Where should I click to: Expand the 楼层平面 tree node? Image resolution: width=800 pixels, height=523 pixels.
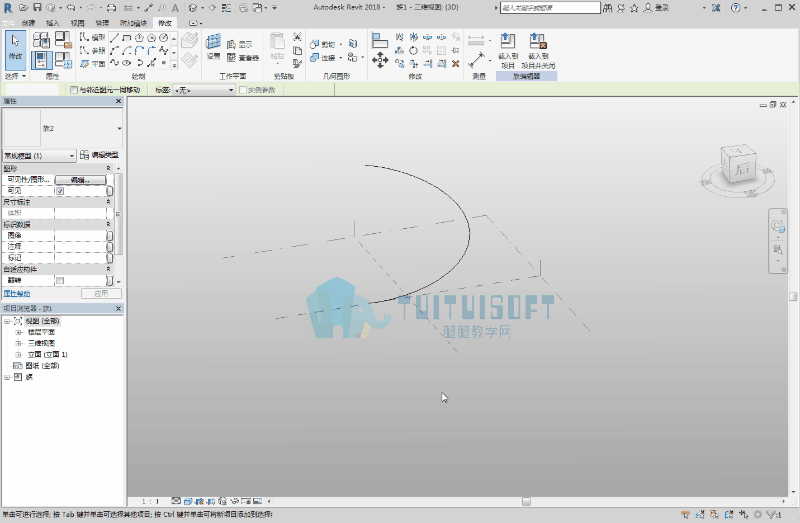[18, 332]
